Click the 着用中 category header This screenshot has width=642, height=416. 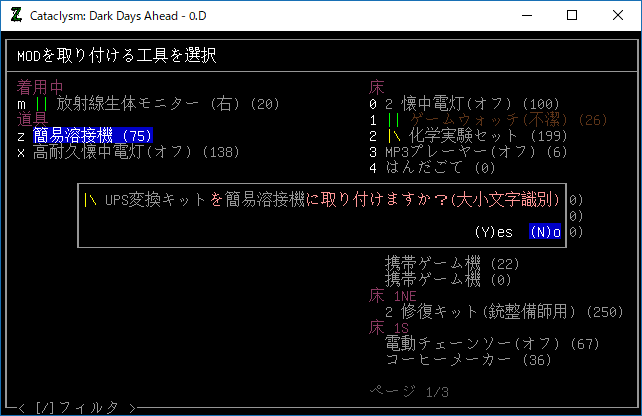39,87
